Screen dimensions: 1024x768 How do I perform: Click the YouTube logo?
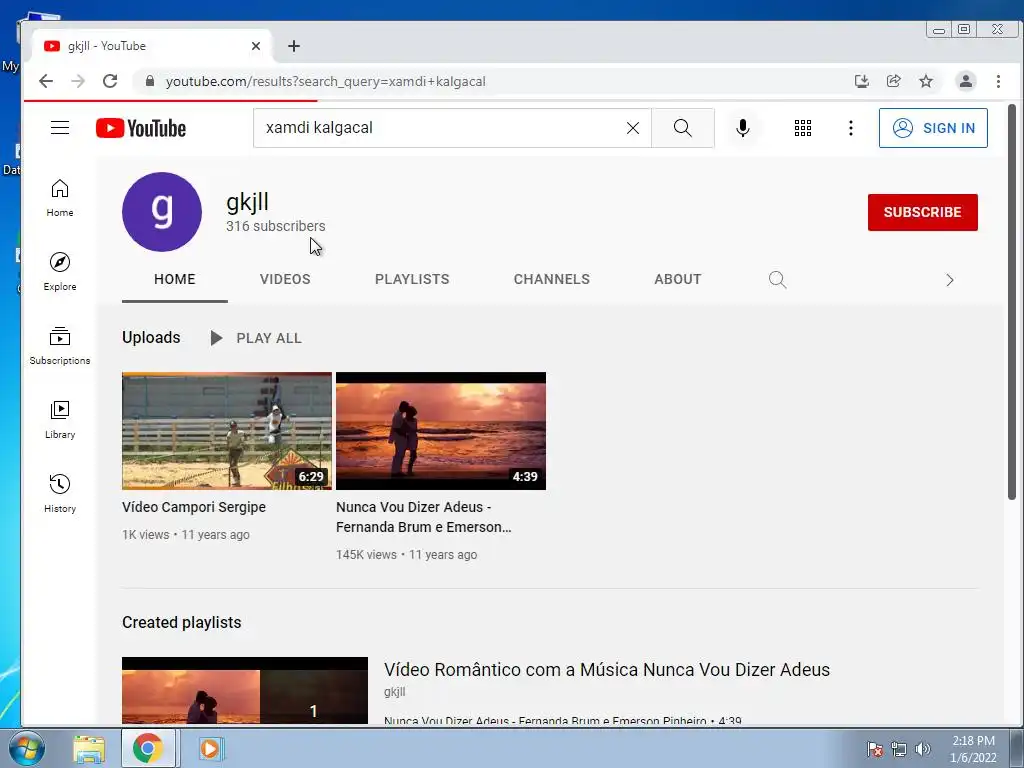[141, 128]
